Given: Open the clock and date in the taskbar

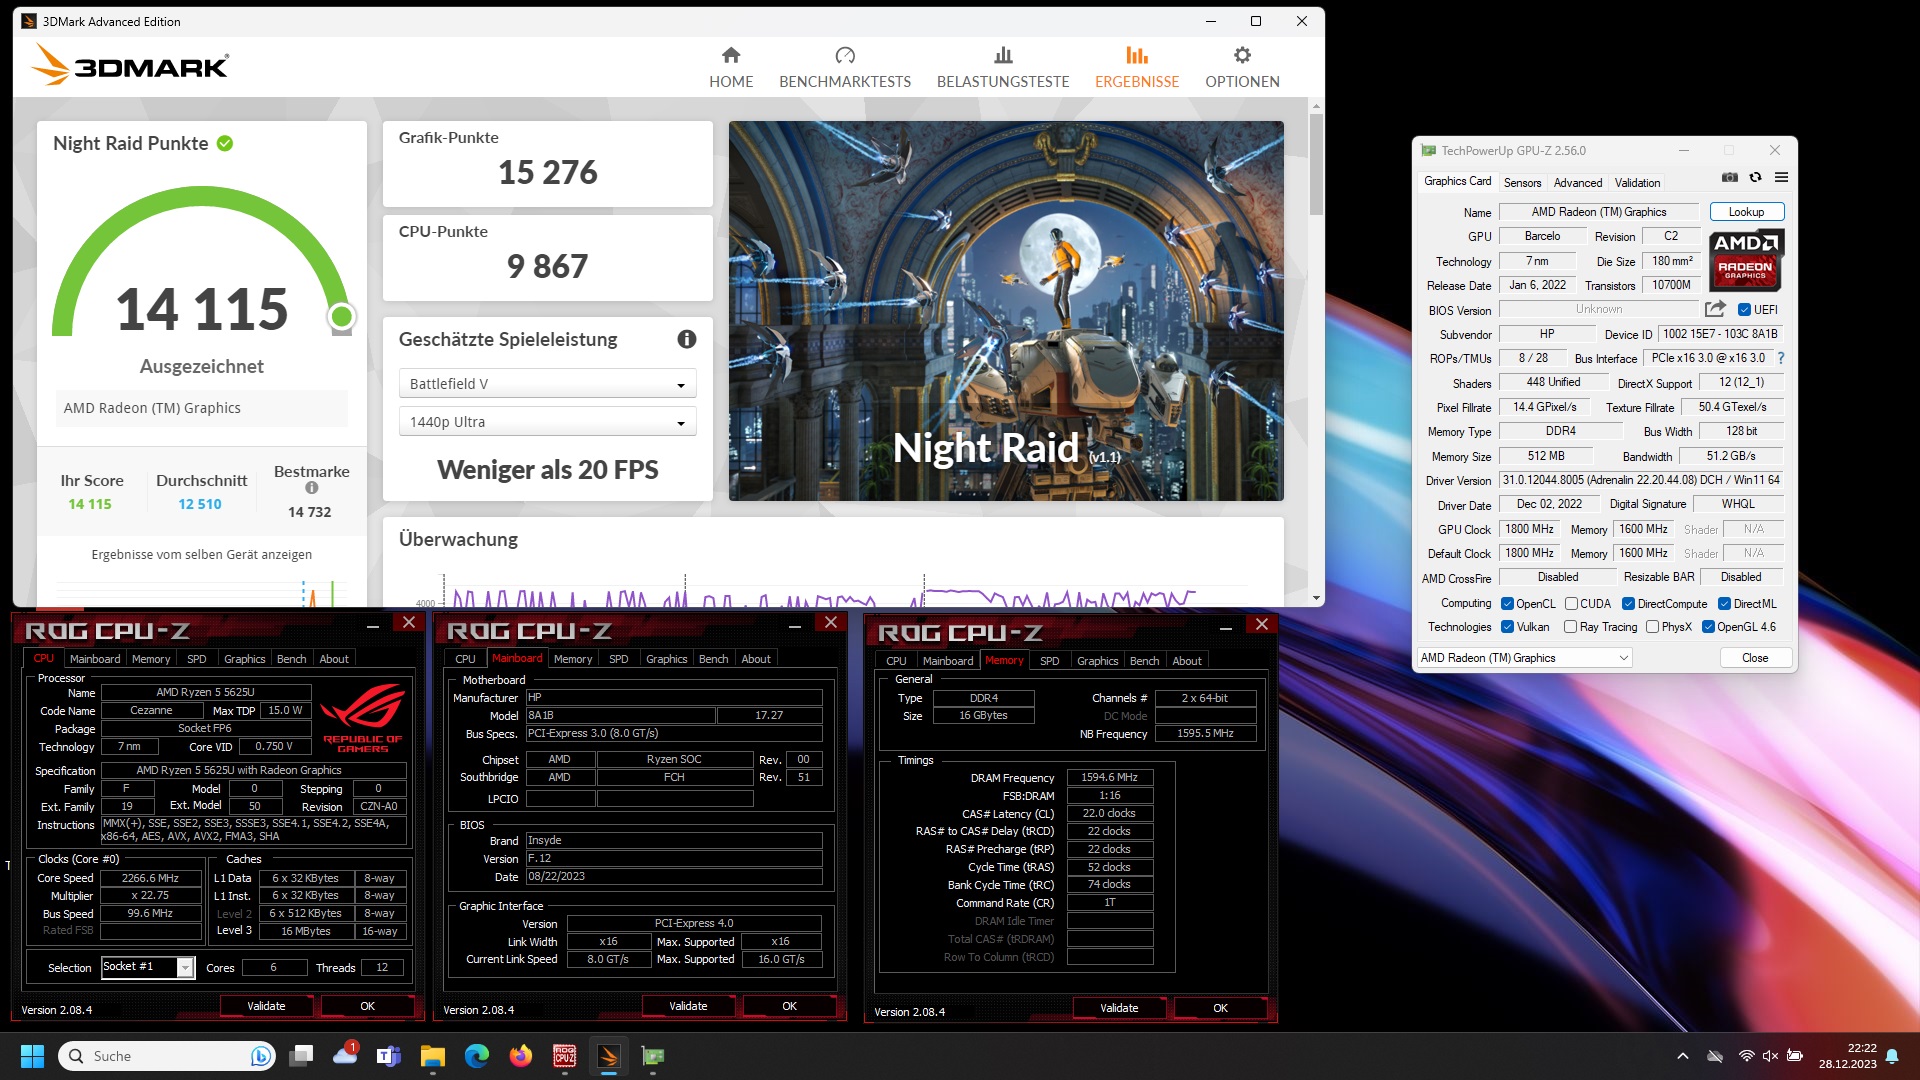Looking at the screenshot, I should (1847, 1056).
